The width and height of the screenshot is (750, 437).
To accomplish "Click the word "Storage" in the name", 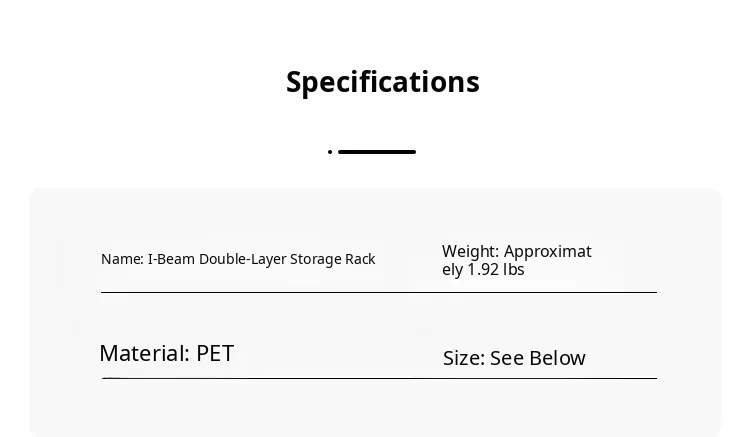I will tap(315, 259).
